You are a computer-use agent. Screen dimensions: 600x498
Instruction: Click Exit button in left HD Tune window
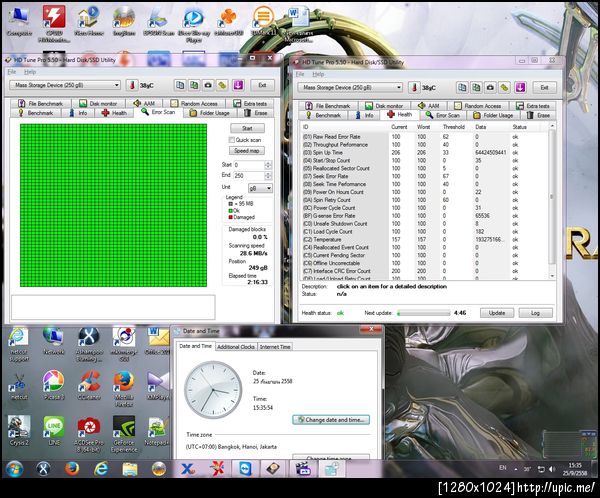pyautogui.click(x=262, y=85)
